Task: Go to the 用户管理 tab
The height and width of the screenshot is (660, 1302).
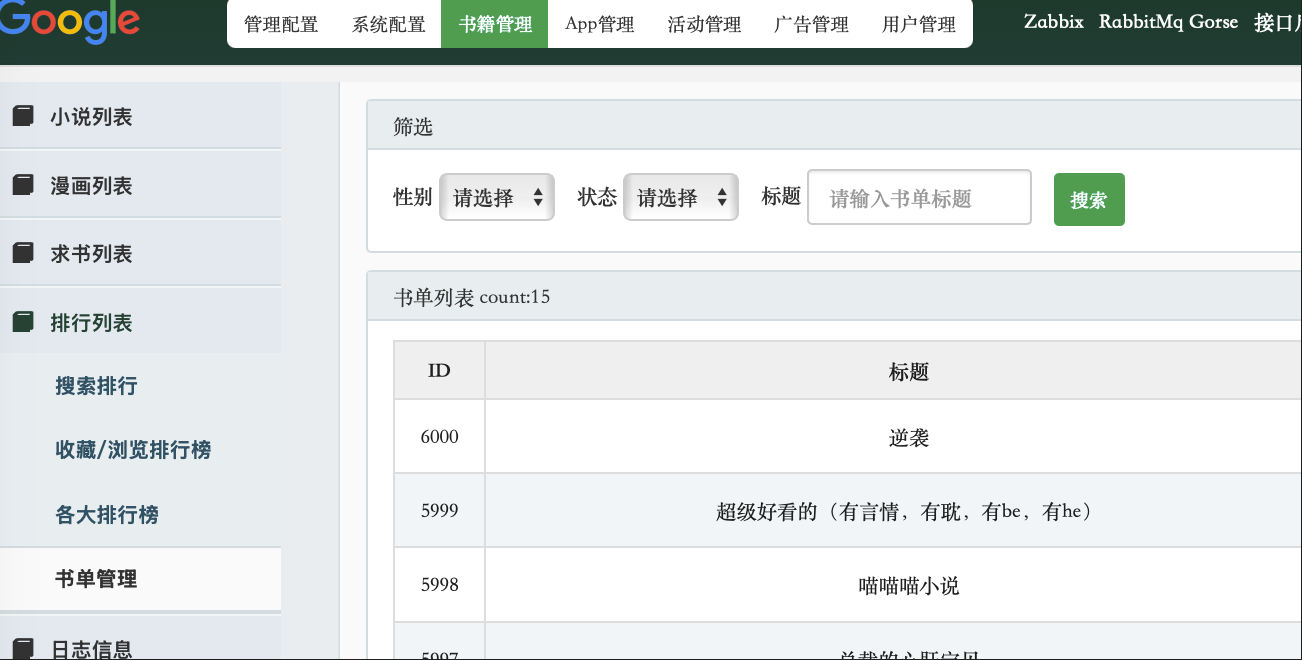Action: coord(919,25)
